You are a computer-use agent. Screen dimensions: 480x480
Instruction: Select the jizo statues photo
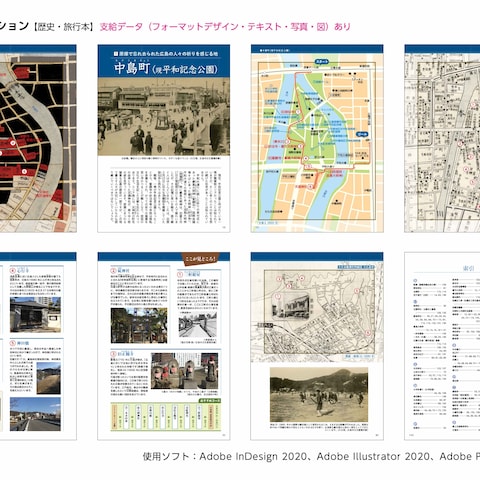(x=185, y=371)
